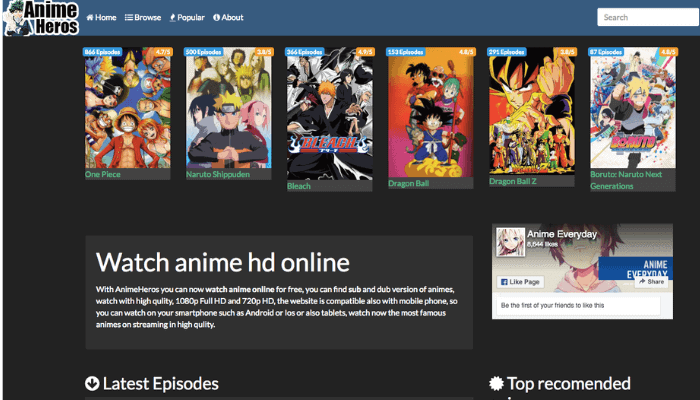Click Boruto: Naruto Next Generations title link
This screenshot has width=700, height=400.
click(x=626, y=180)
